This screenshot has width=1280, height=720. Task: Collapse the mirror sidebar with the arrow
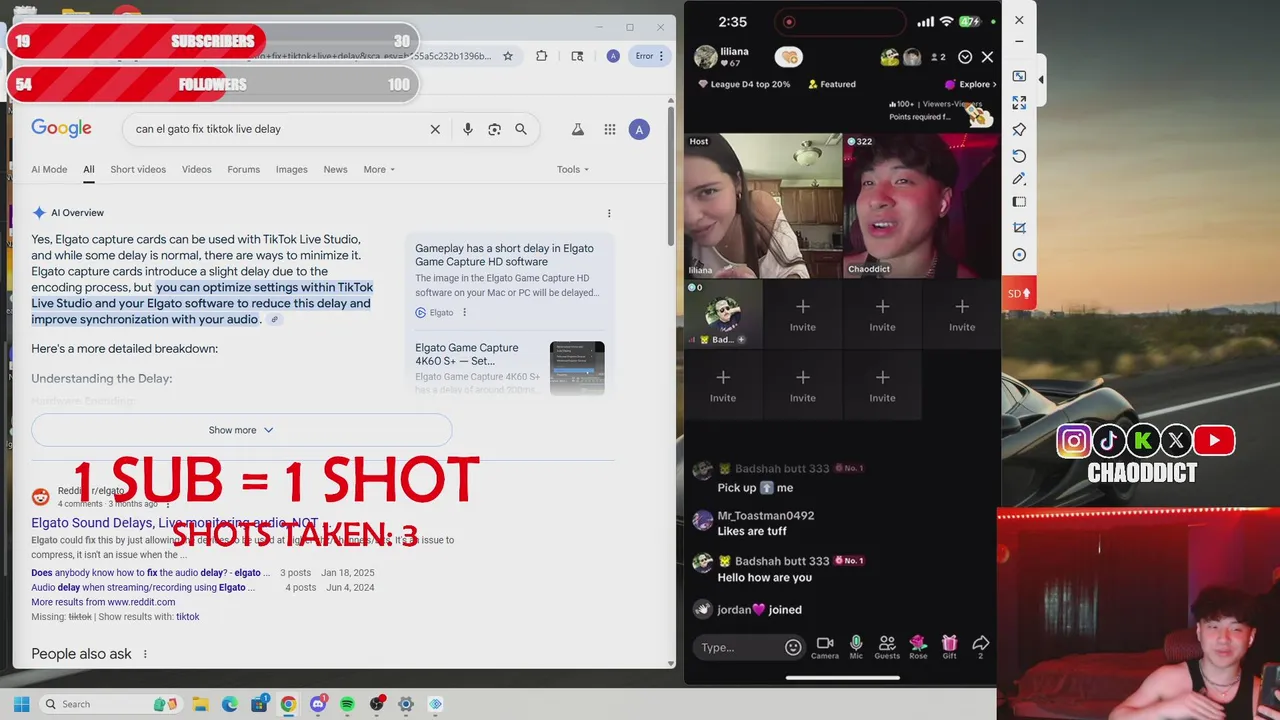pos(1041,79)
